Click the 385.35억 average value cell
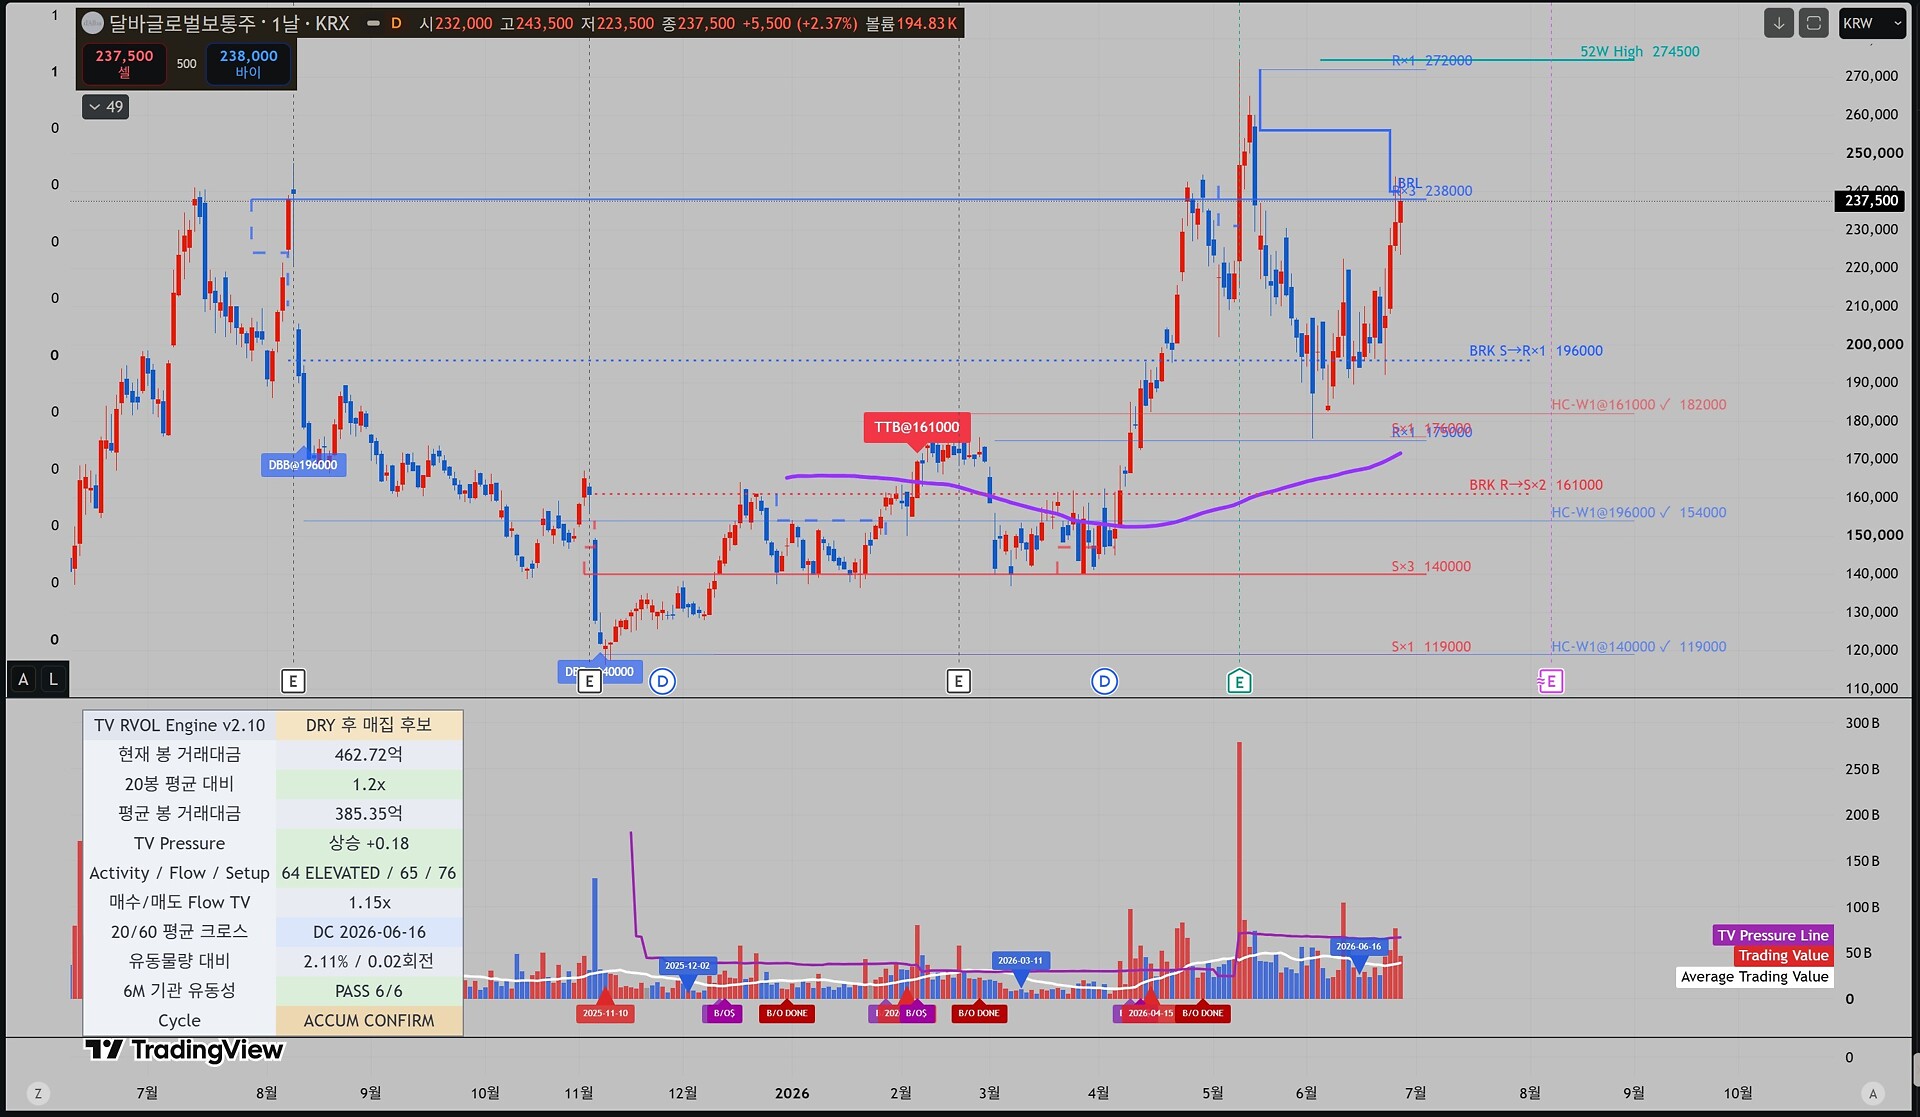Viewport: 1920px width, 1117px height. pyautogui.click(x=369, y=814)
